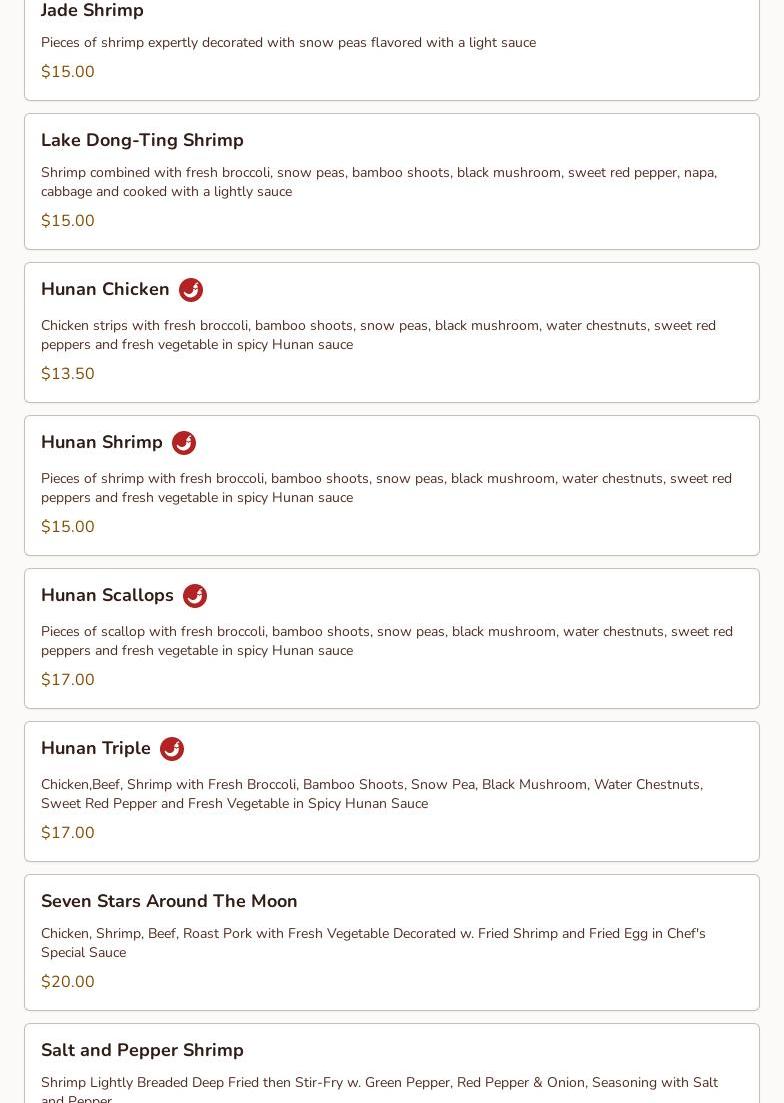This screenshot has height=1103, width=784.
Task: Click the Hunan Triple ingredients description
Action: click(372, 793)
